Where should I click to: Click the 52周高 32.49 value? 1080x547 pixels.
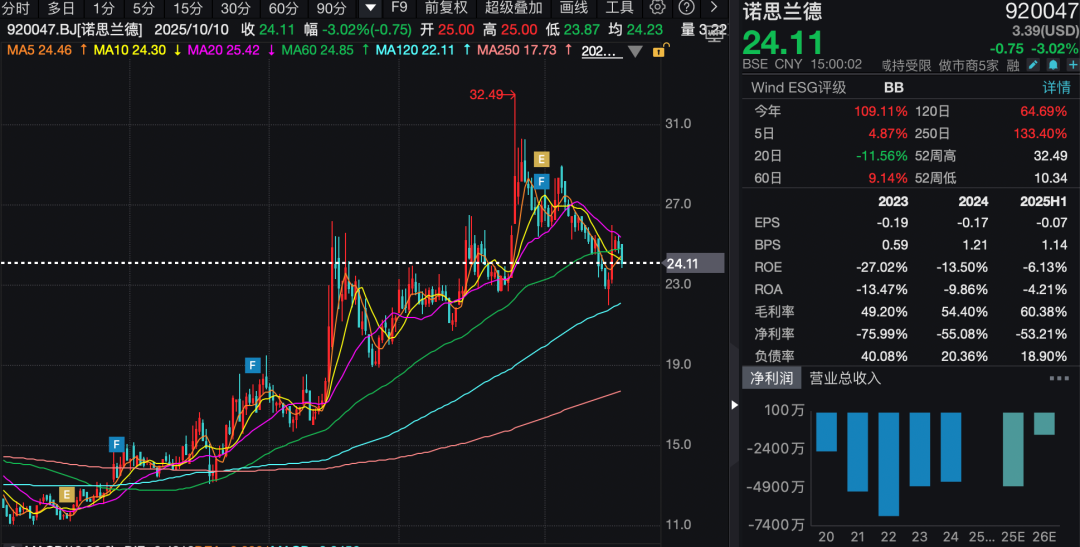point(1050,156)
